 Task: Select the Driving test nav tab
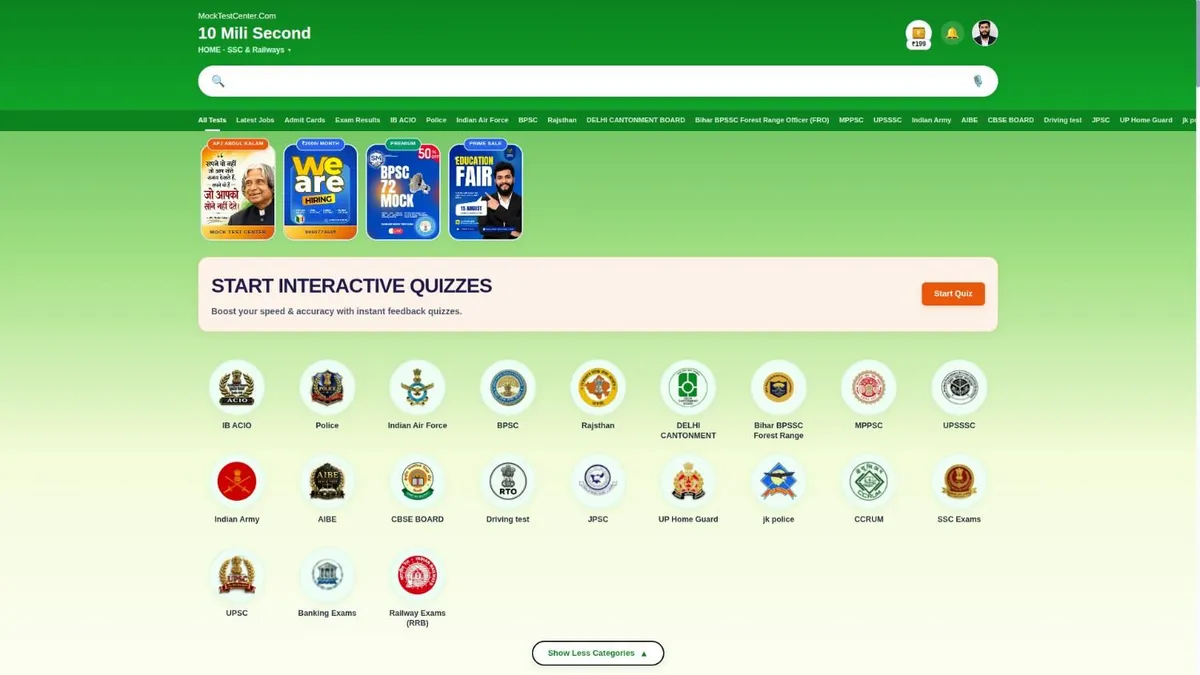point(1063,120)
